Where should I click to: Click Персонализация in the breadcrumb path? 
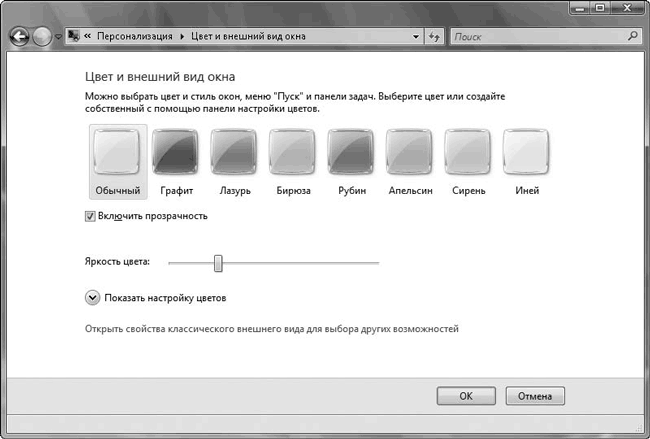pyautogui.click(x=129, y=36)
